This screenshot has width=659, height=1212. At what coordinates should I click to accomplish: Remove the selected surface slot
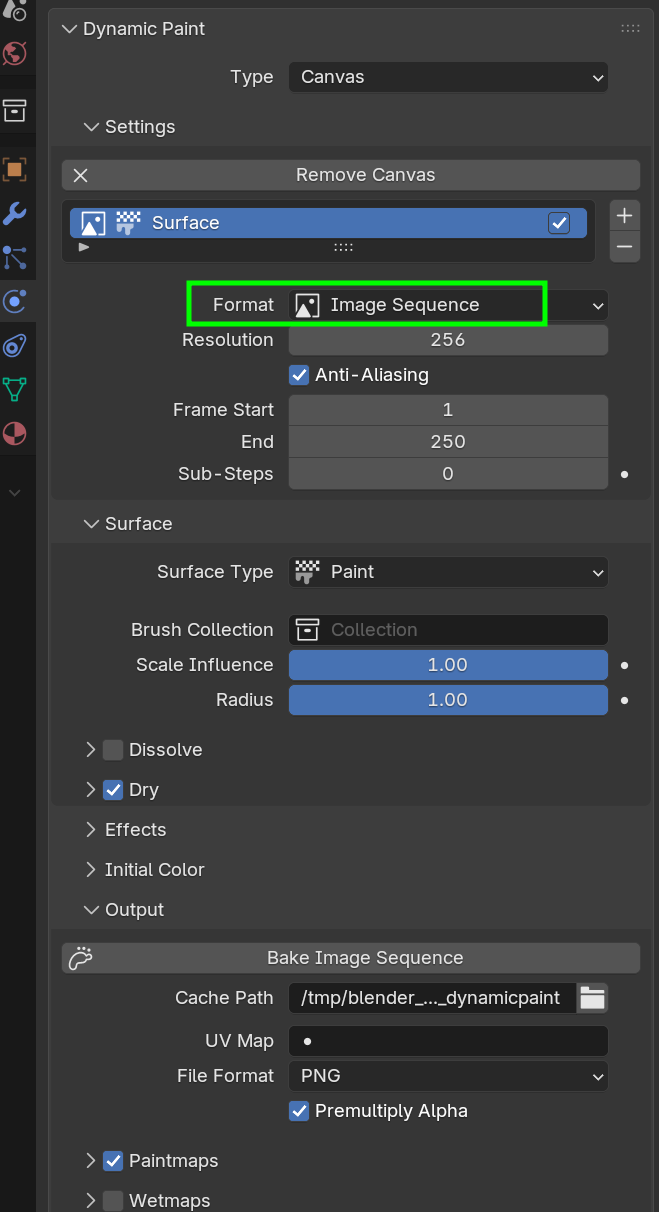[x=625, y=245]
